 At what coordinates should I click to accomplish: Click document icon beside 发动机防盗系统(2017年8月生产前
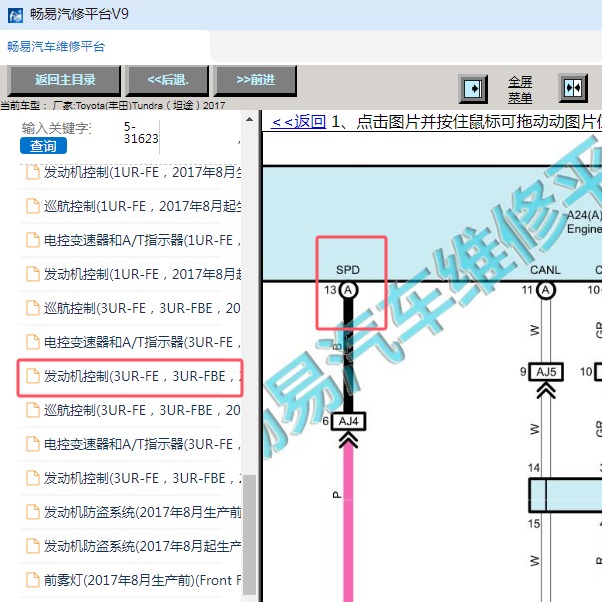[33, 512]
